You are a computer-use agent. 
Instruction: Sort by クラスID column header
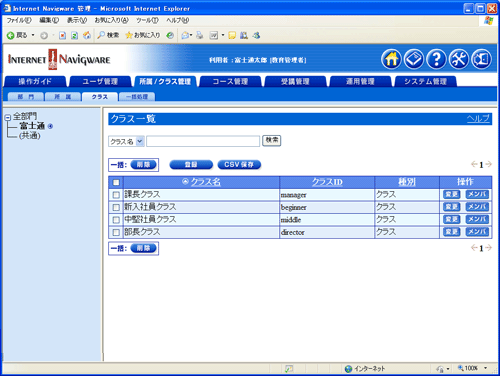click(x=327, y=182)
